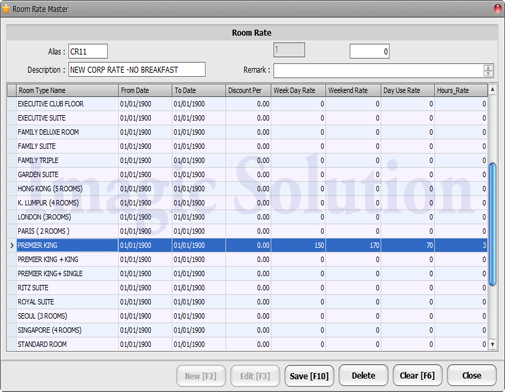
Task: Close window with the red button
Action: [x=497, y=8]
